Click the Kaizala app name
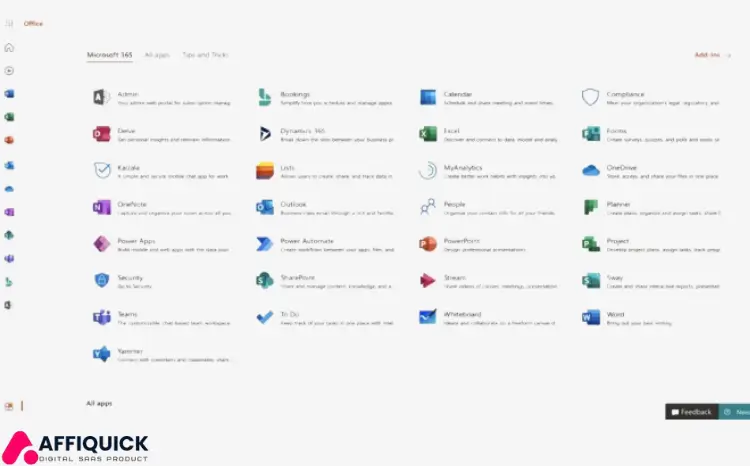 coord(129,167)
